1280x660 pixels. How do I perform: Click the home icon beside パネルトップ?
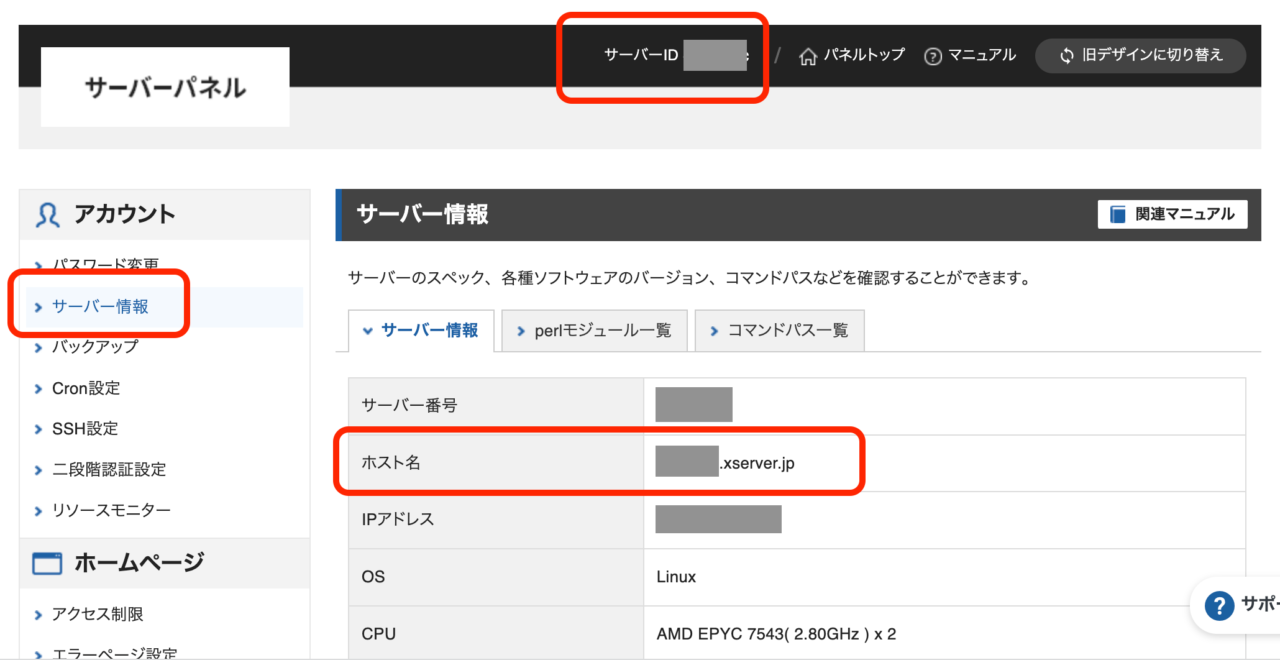click(x=808, y=56)
